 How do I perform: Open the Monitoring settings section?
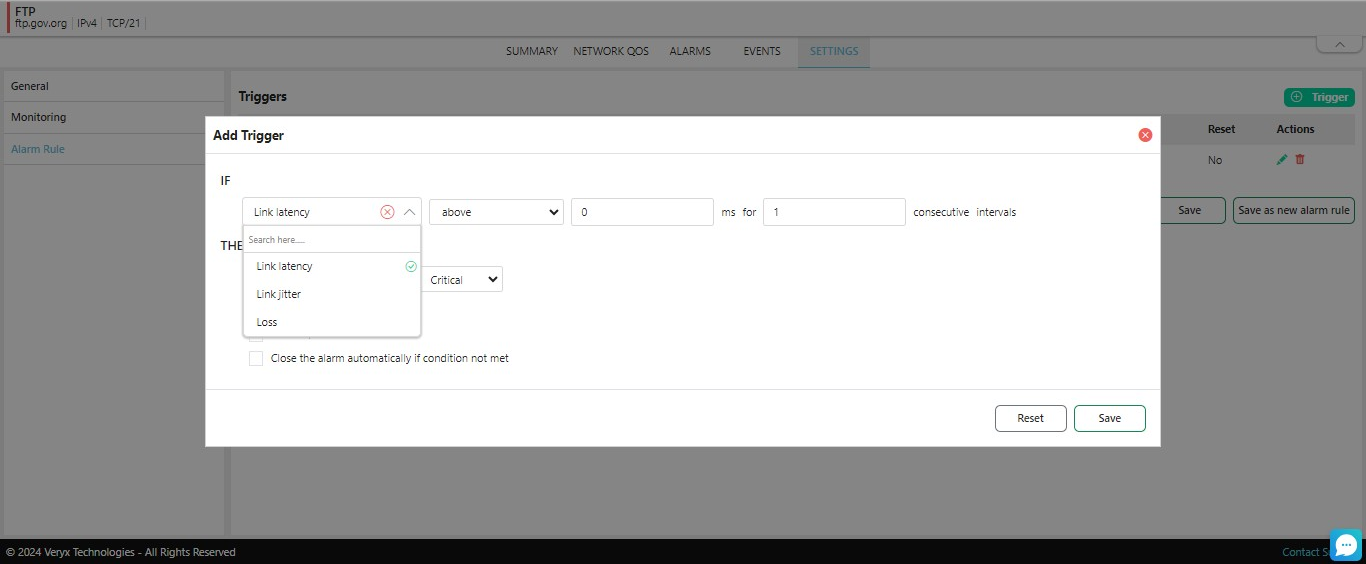click(x=39, y=117)
